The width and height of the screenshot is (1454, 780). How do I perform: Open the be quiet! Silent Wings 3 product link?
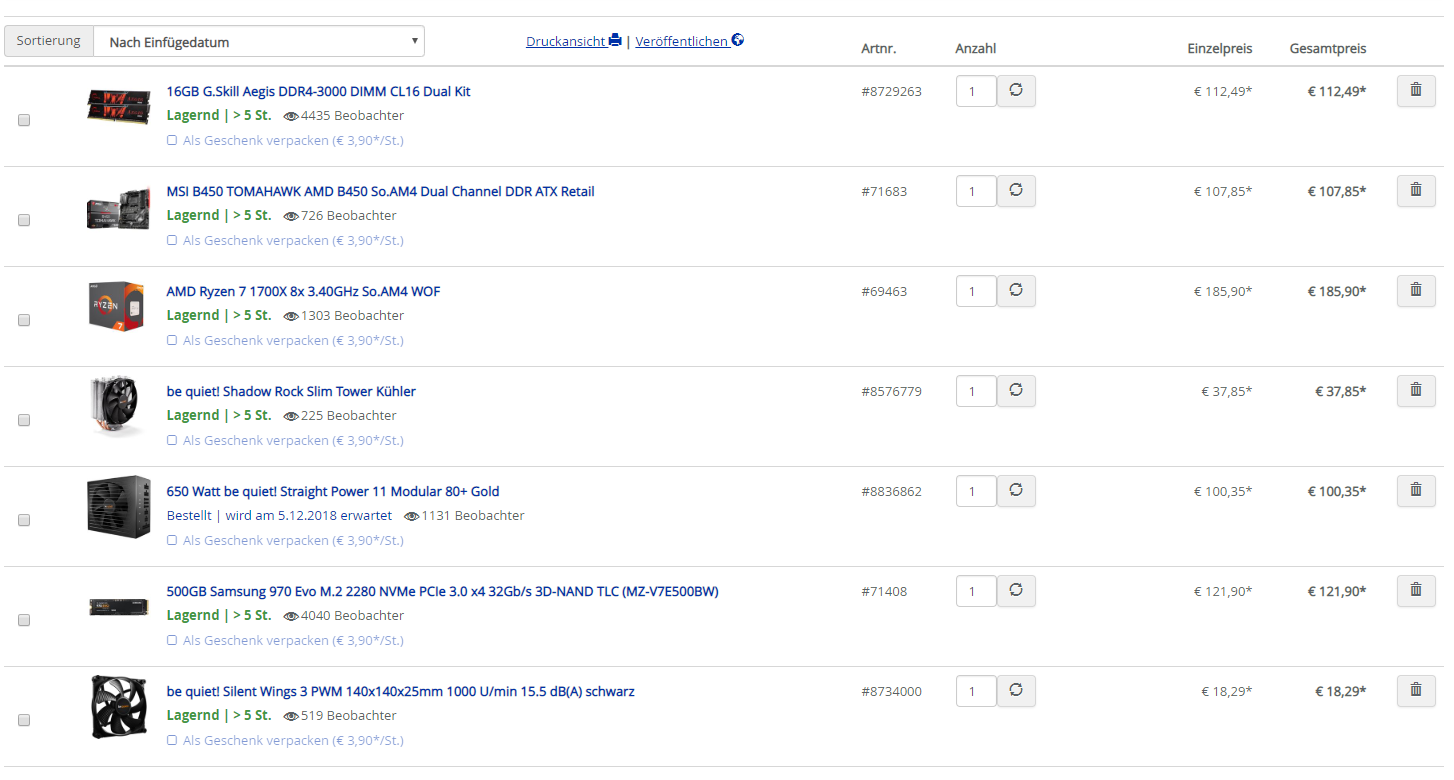pyautogui.click(x=400, y=691)
